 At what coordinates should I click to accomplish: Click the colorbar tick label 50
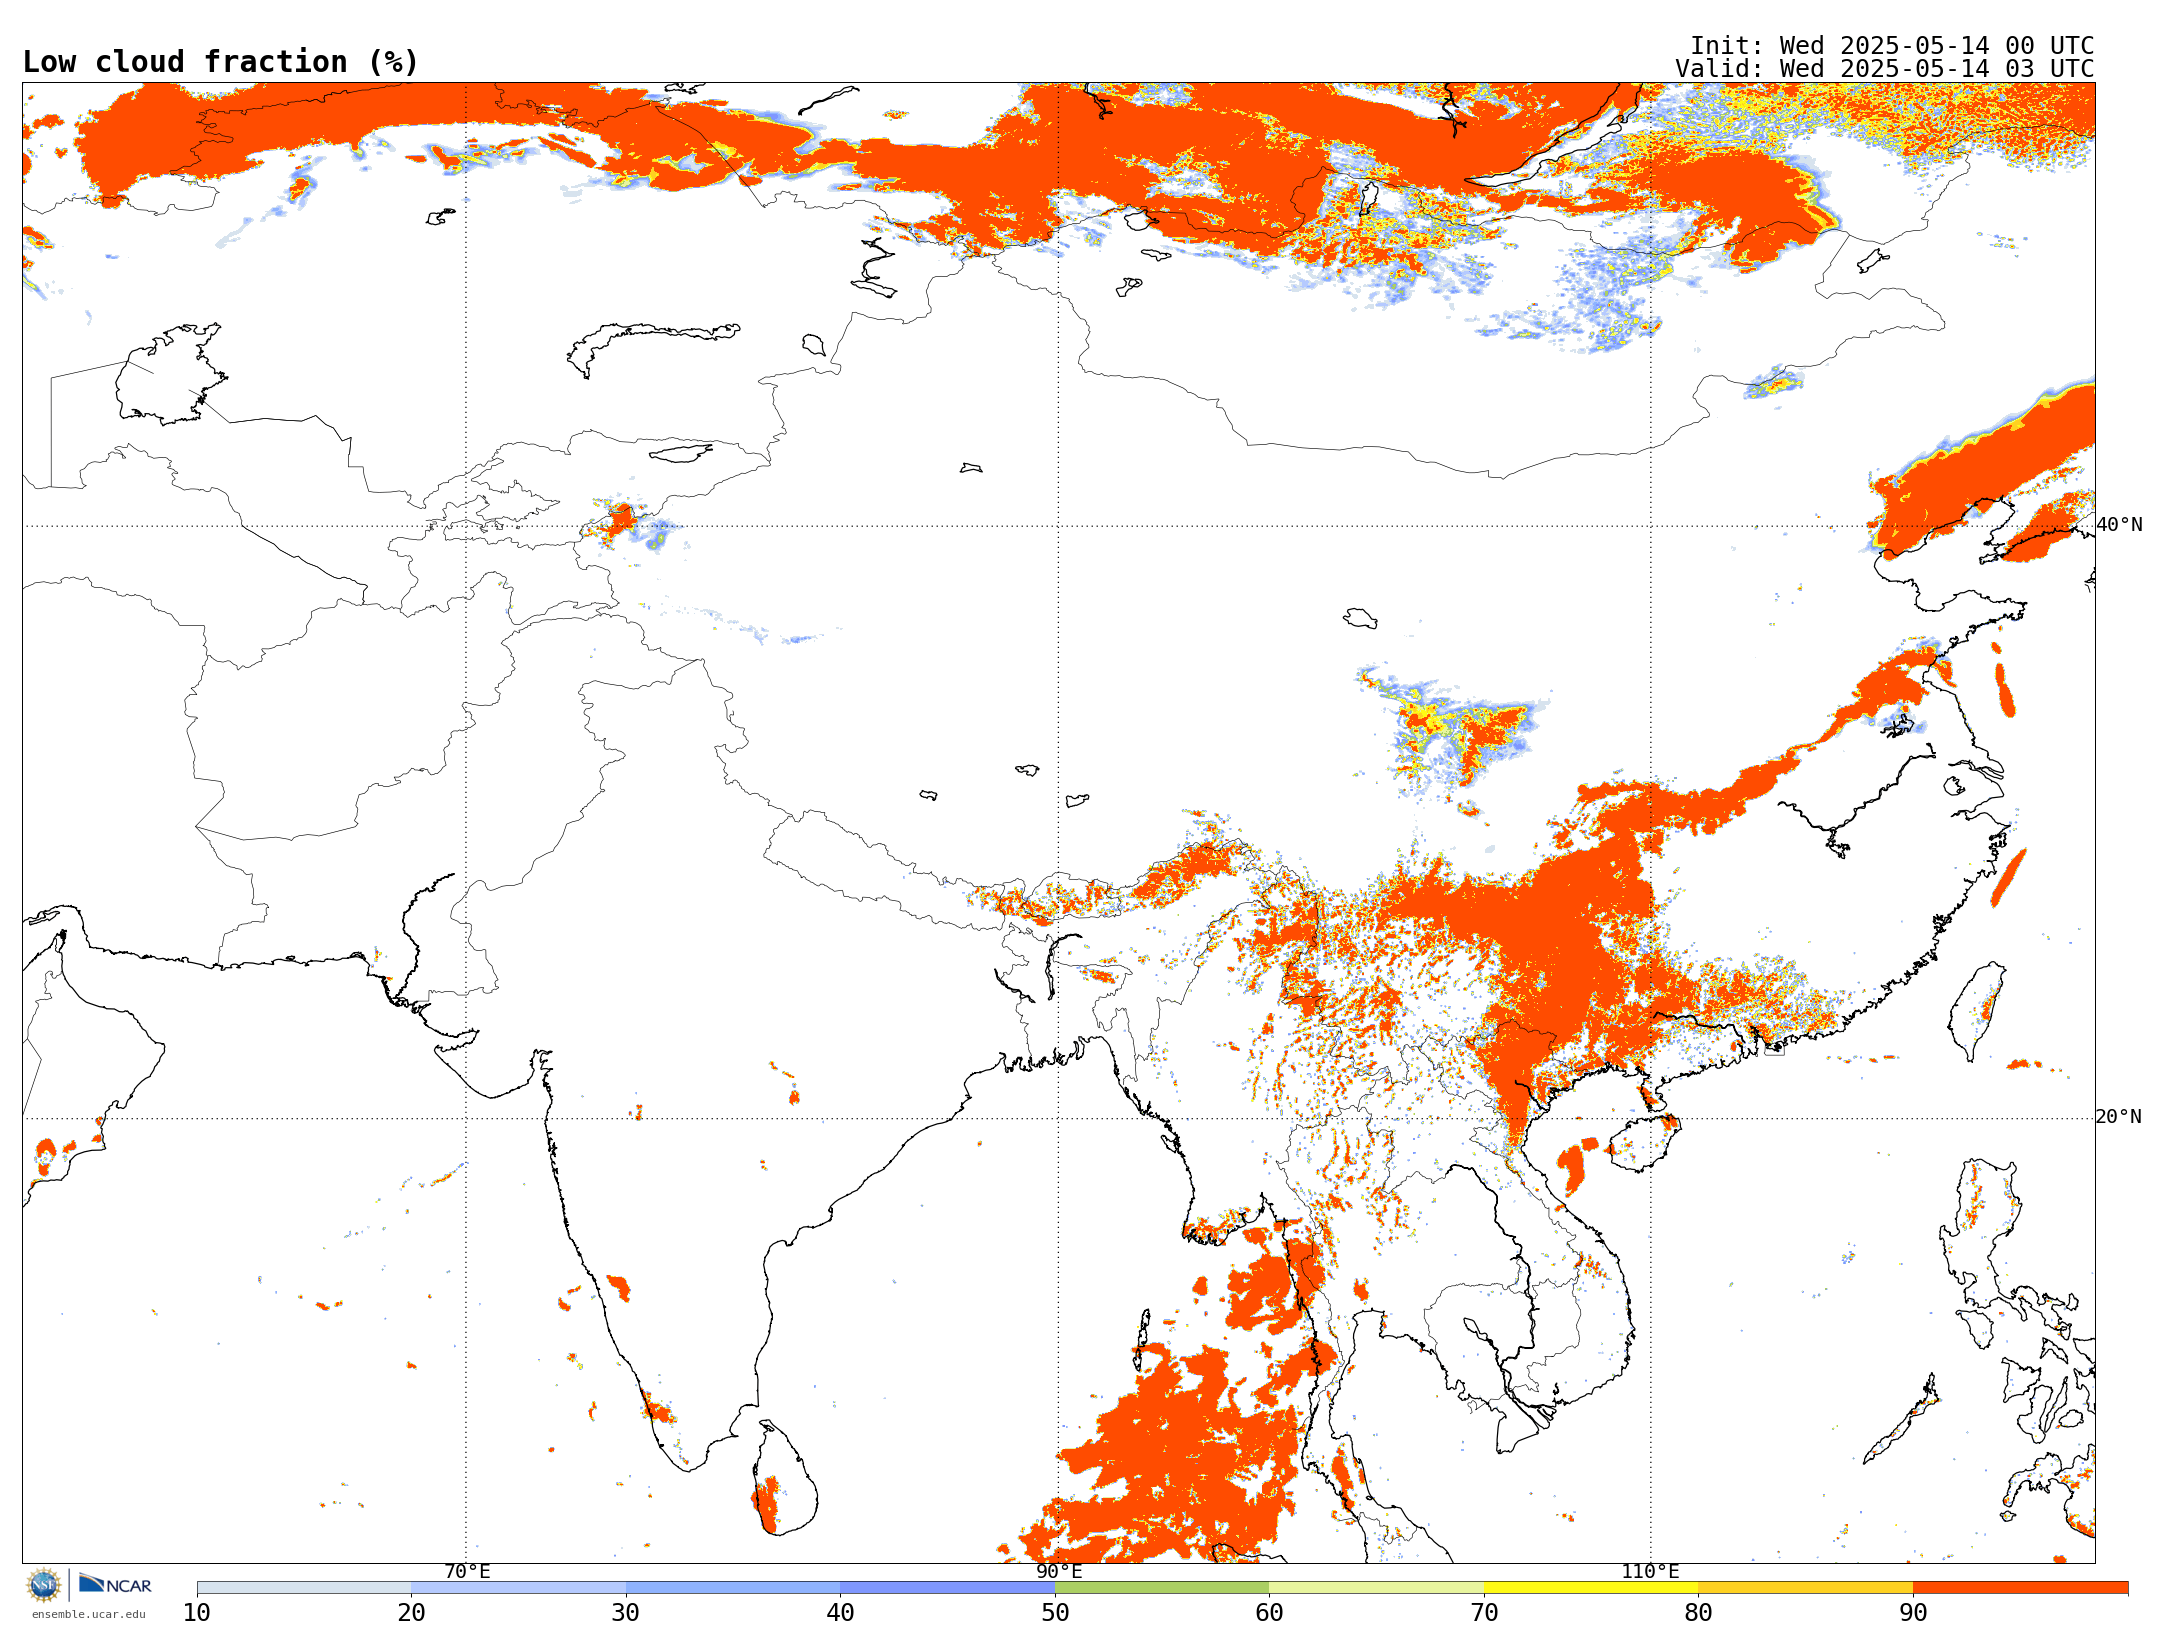point(1055,1613)
